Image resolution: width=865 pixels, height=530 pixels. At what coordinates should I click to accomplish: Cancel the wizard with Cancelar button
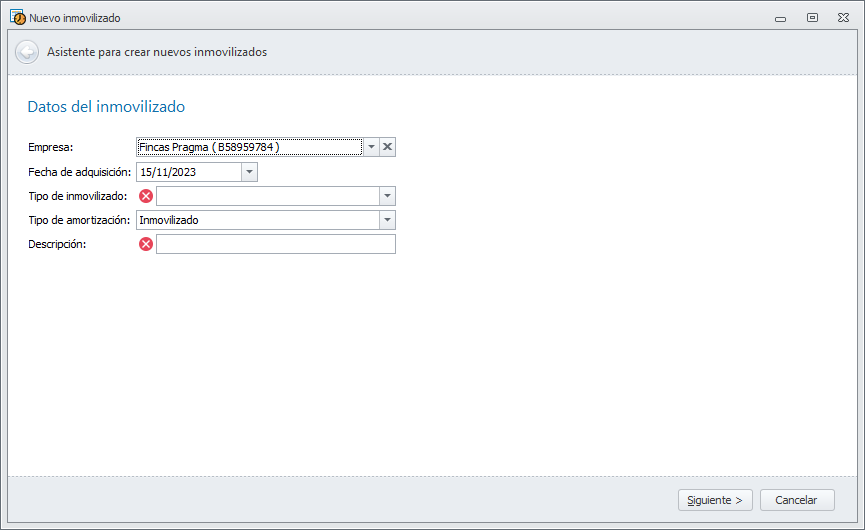(x=797, y=500)
